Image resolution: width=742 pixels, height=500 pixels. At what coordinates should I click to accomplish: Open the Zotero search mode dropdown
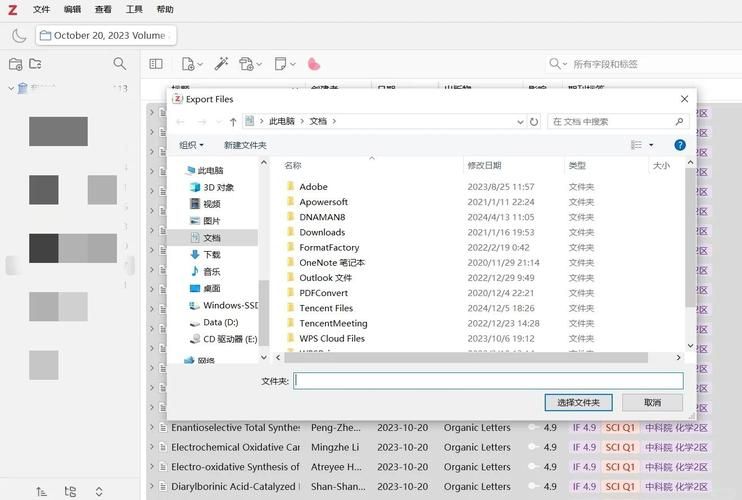point(558,64)
